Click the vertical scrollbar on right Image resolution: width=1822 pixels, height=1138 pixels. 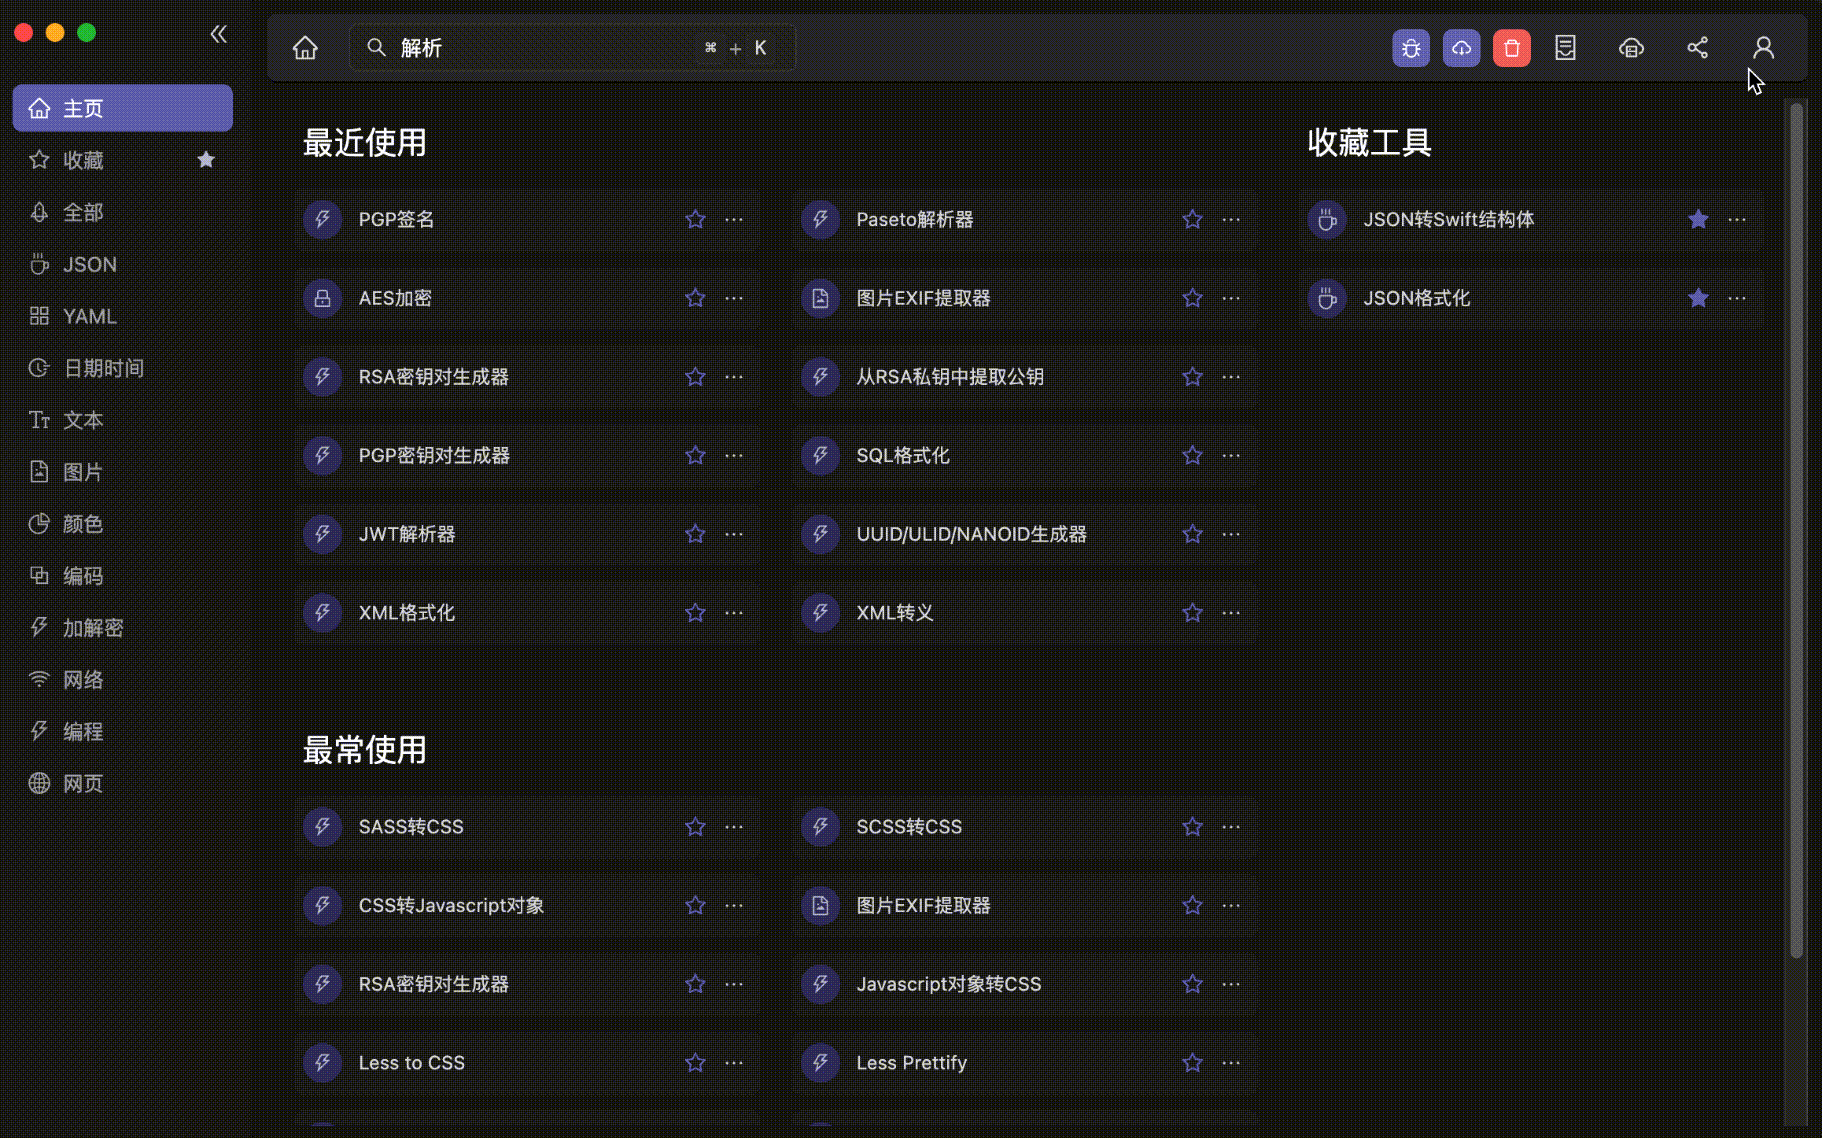1796,530
